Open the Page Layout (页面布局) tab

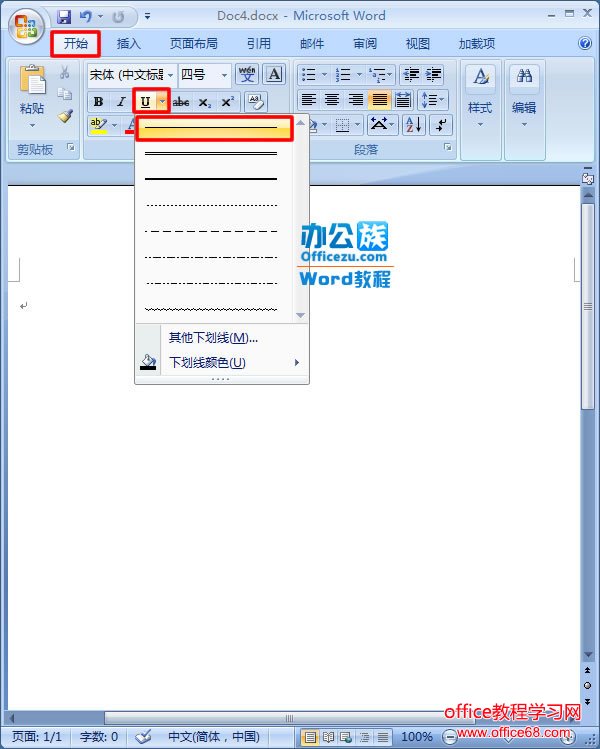[193, 44]
